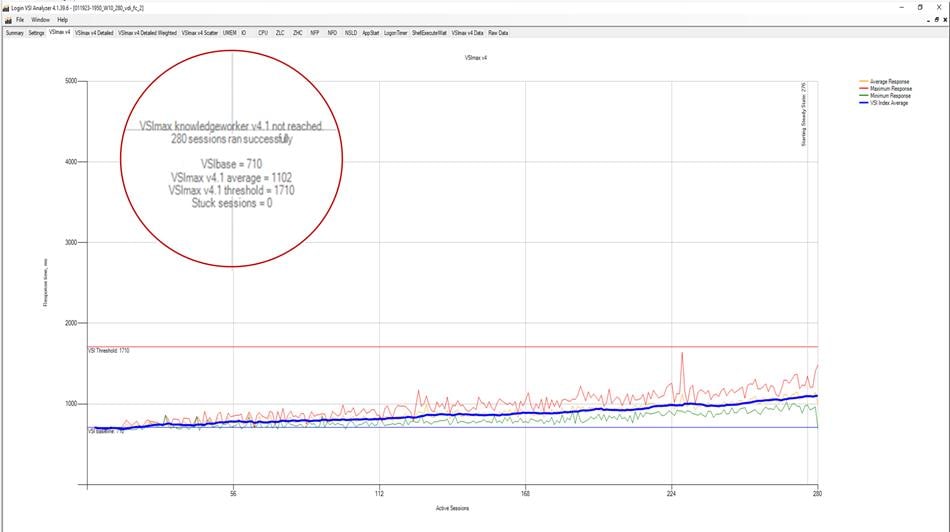This screenshot has height=532, width=950.
Task: Show the VSImax v4 Scatter tab
Action: click(199, 33)
